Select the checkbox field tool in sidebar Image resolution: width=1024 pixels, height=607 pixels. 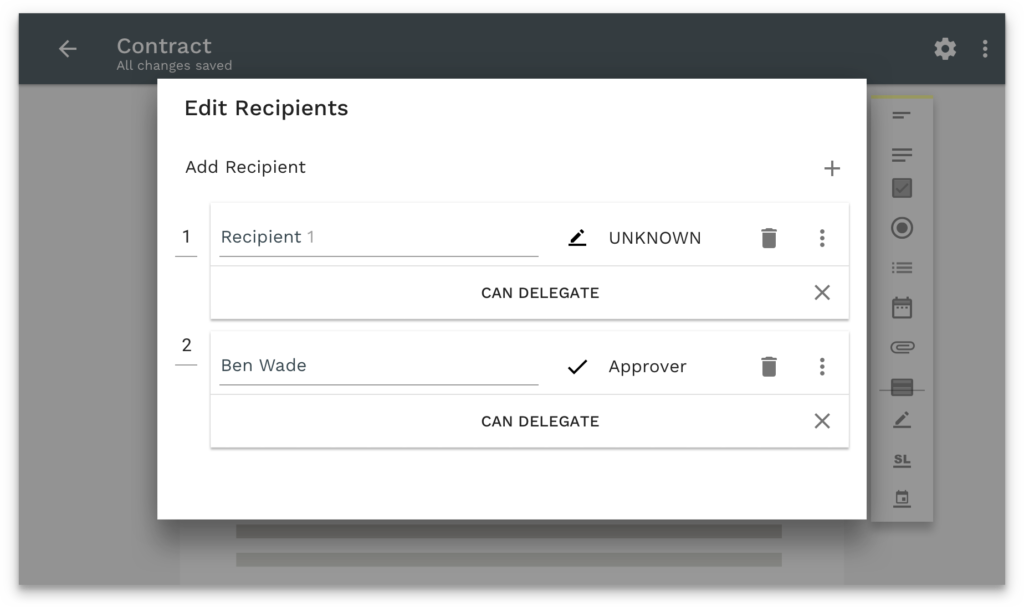coord(902,188)
